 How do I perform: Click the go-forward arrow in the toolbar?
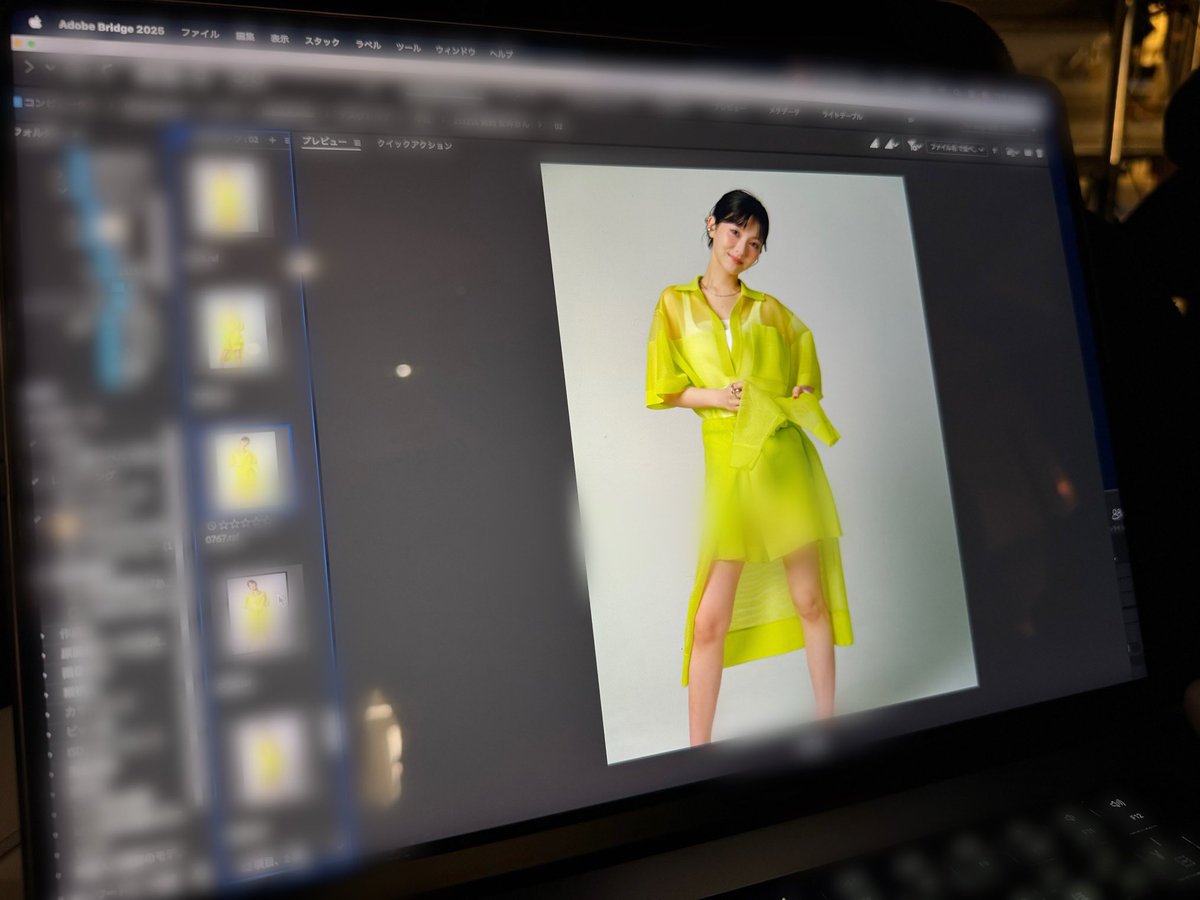point(29,67)
